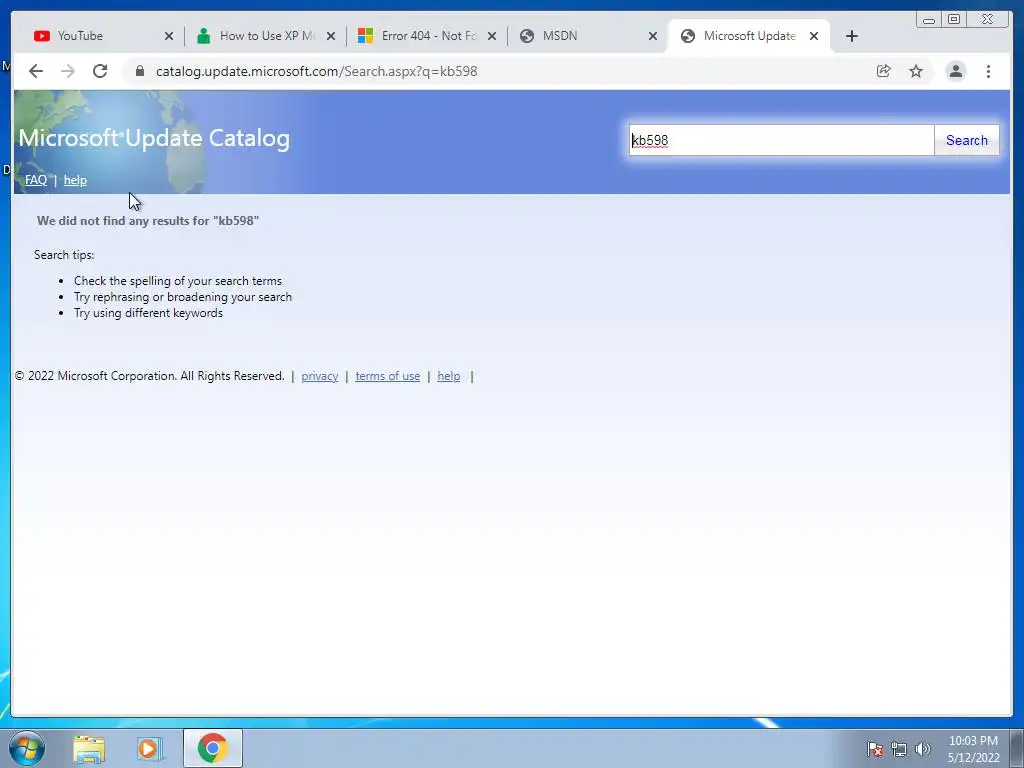1024x768 pixels.
Task: Click the Chrome taskbar icon
Action: point(213,748)
